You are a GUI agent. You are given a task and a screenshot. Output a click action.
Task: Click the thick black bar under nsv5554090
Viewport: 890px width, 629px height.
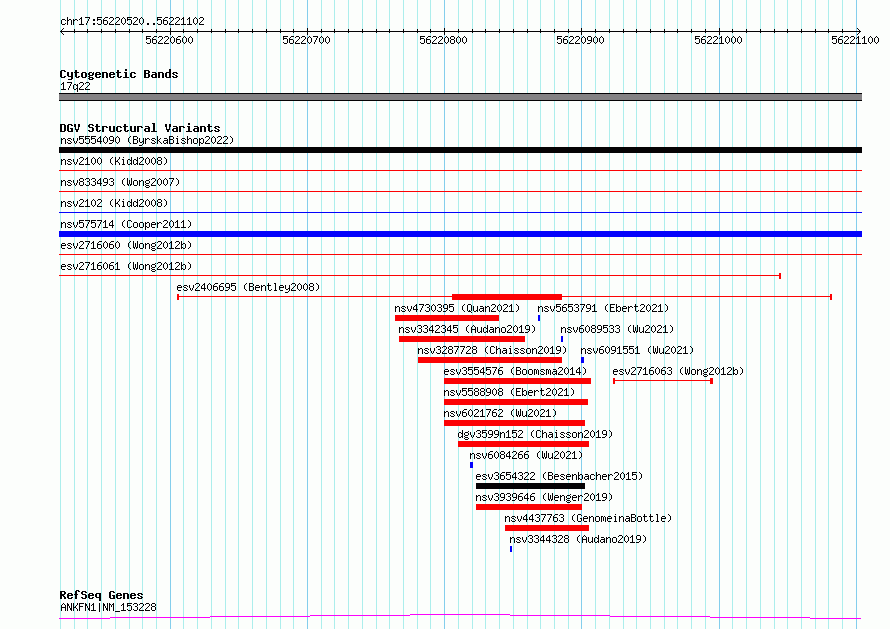460,150
